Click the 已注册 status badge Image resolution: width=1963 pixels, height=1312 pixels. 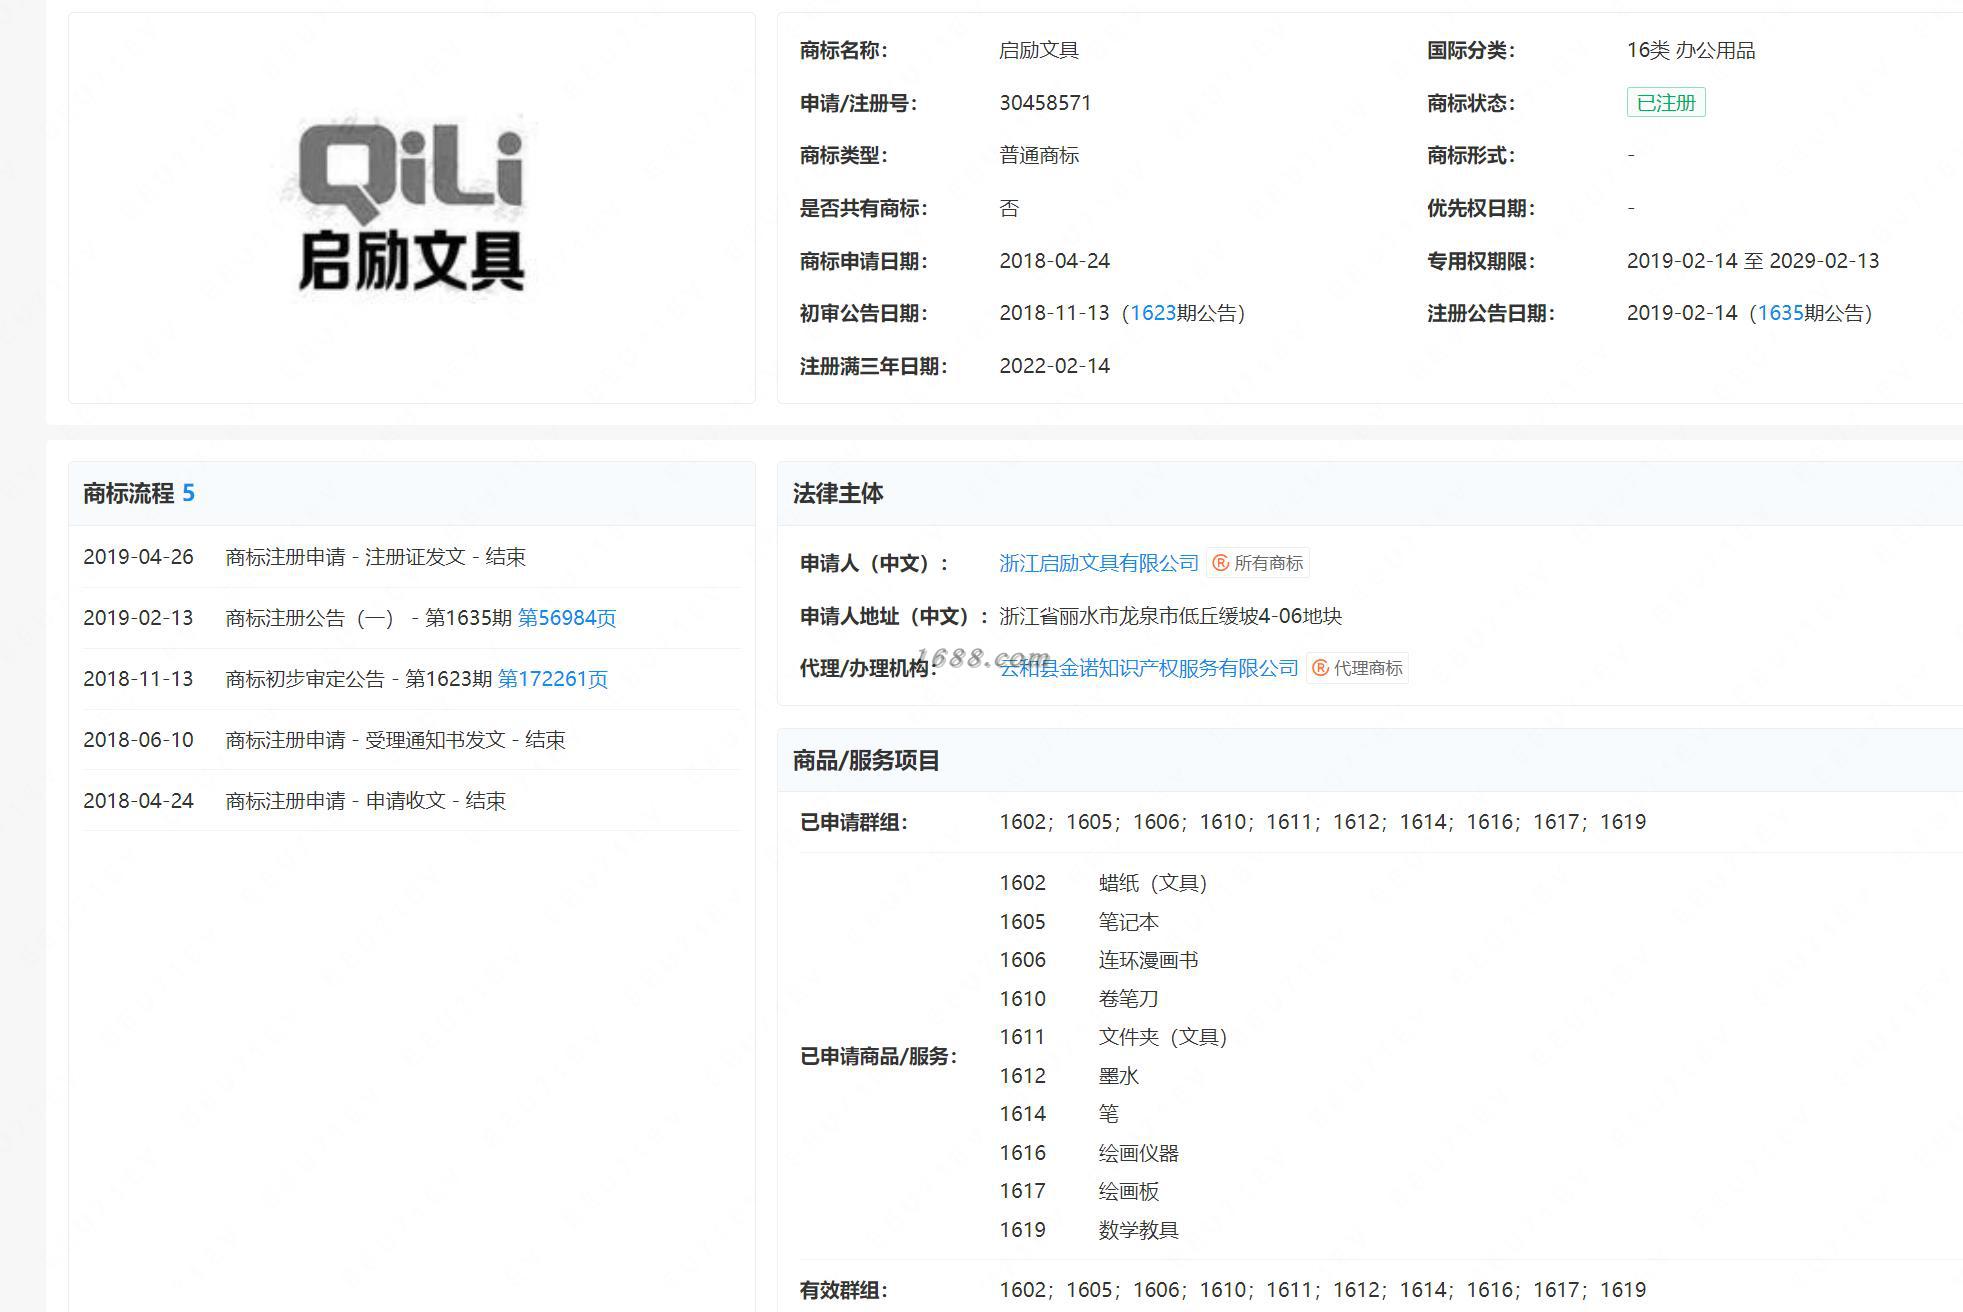click(1666, 103)
